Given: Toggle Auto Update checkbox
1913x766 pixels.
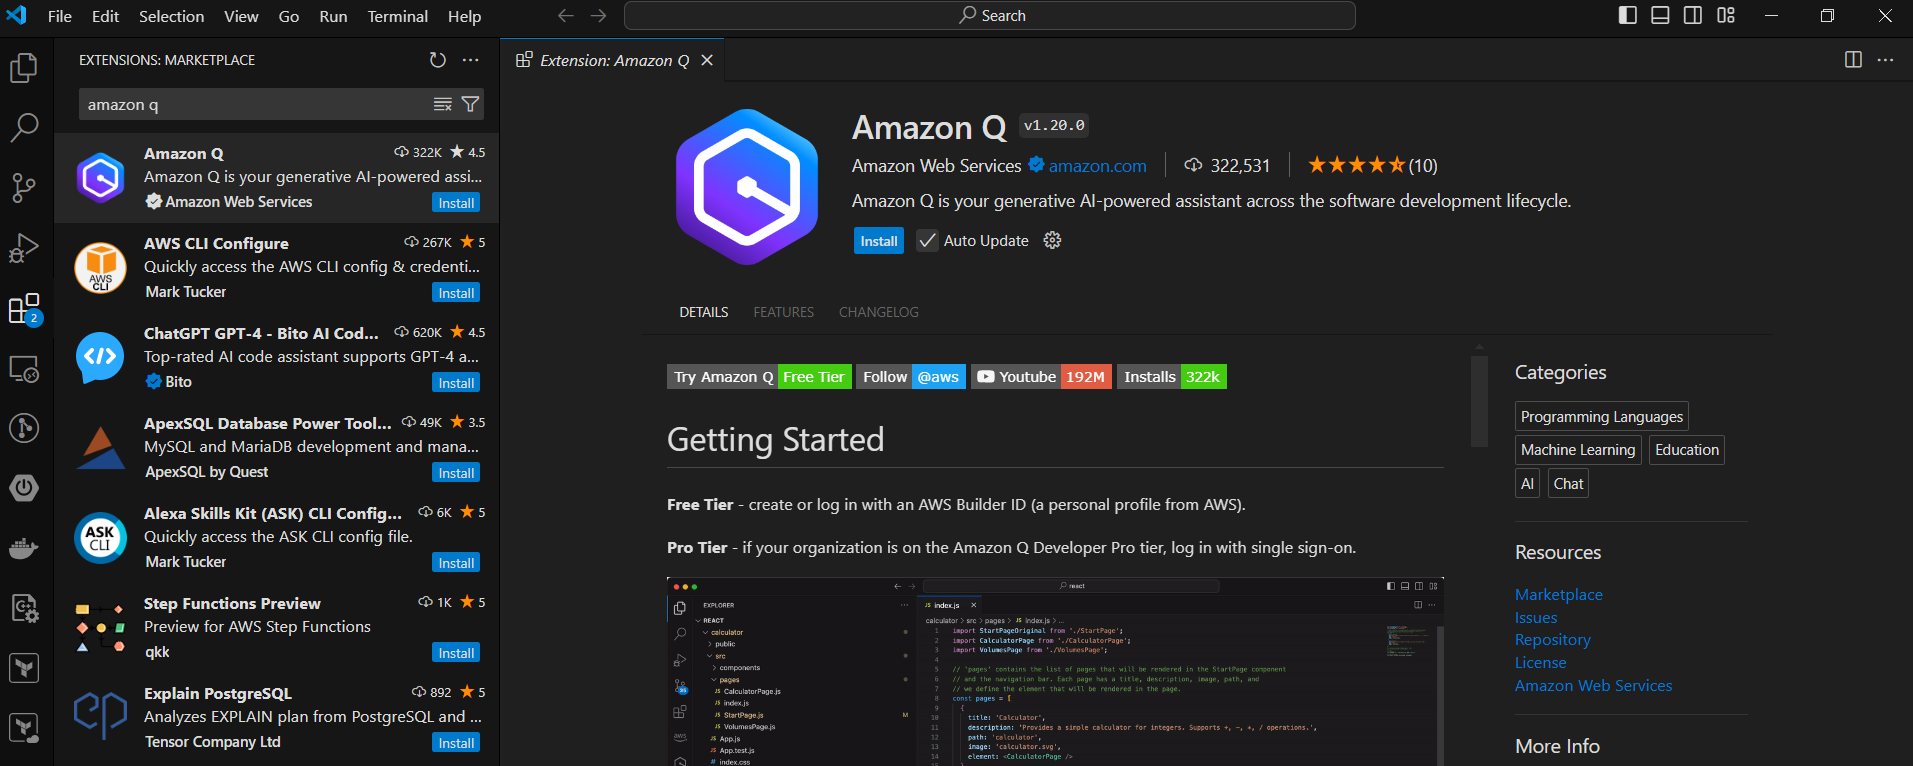Looking at the screenshot, I should pos(927,241).
